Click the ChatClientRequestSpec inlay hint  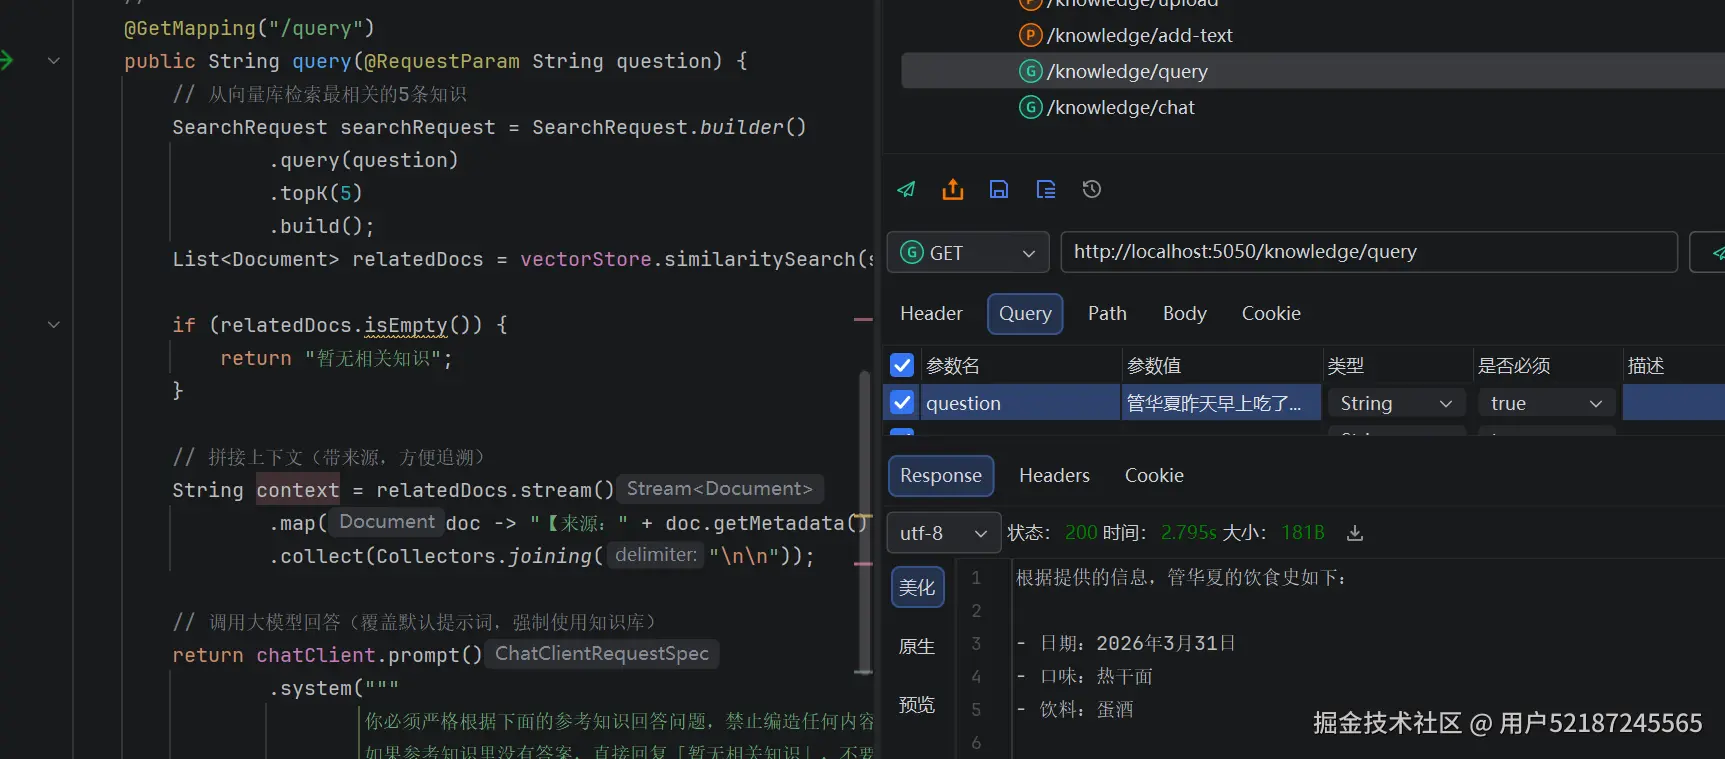(x=602, y=654)
